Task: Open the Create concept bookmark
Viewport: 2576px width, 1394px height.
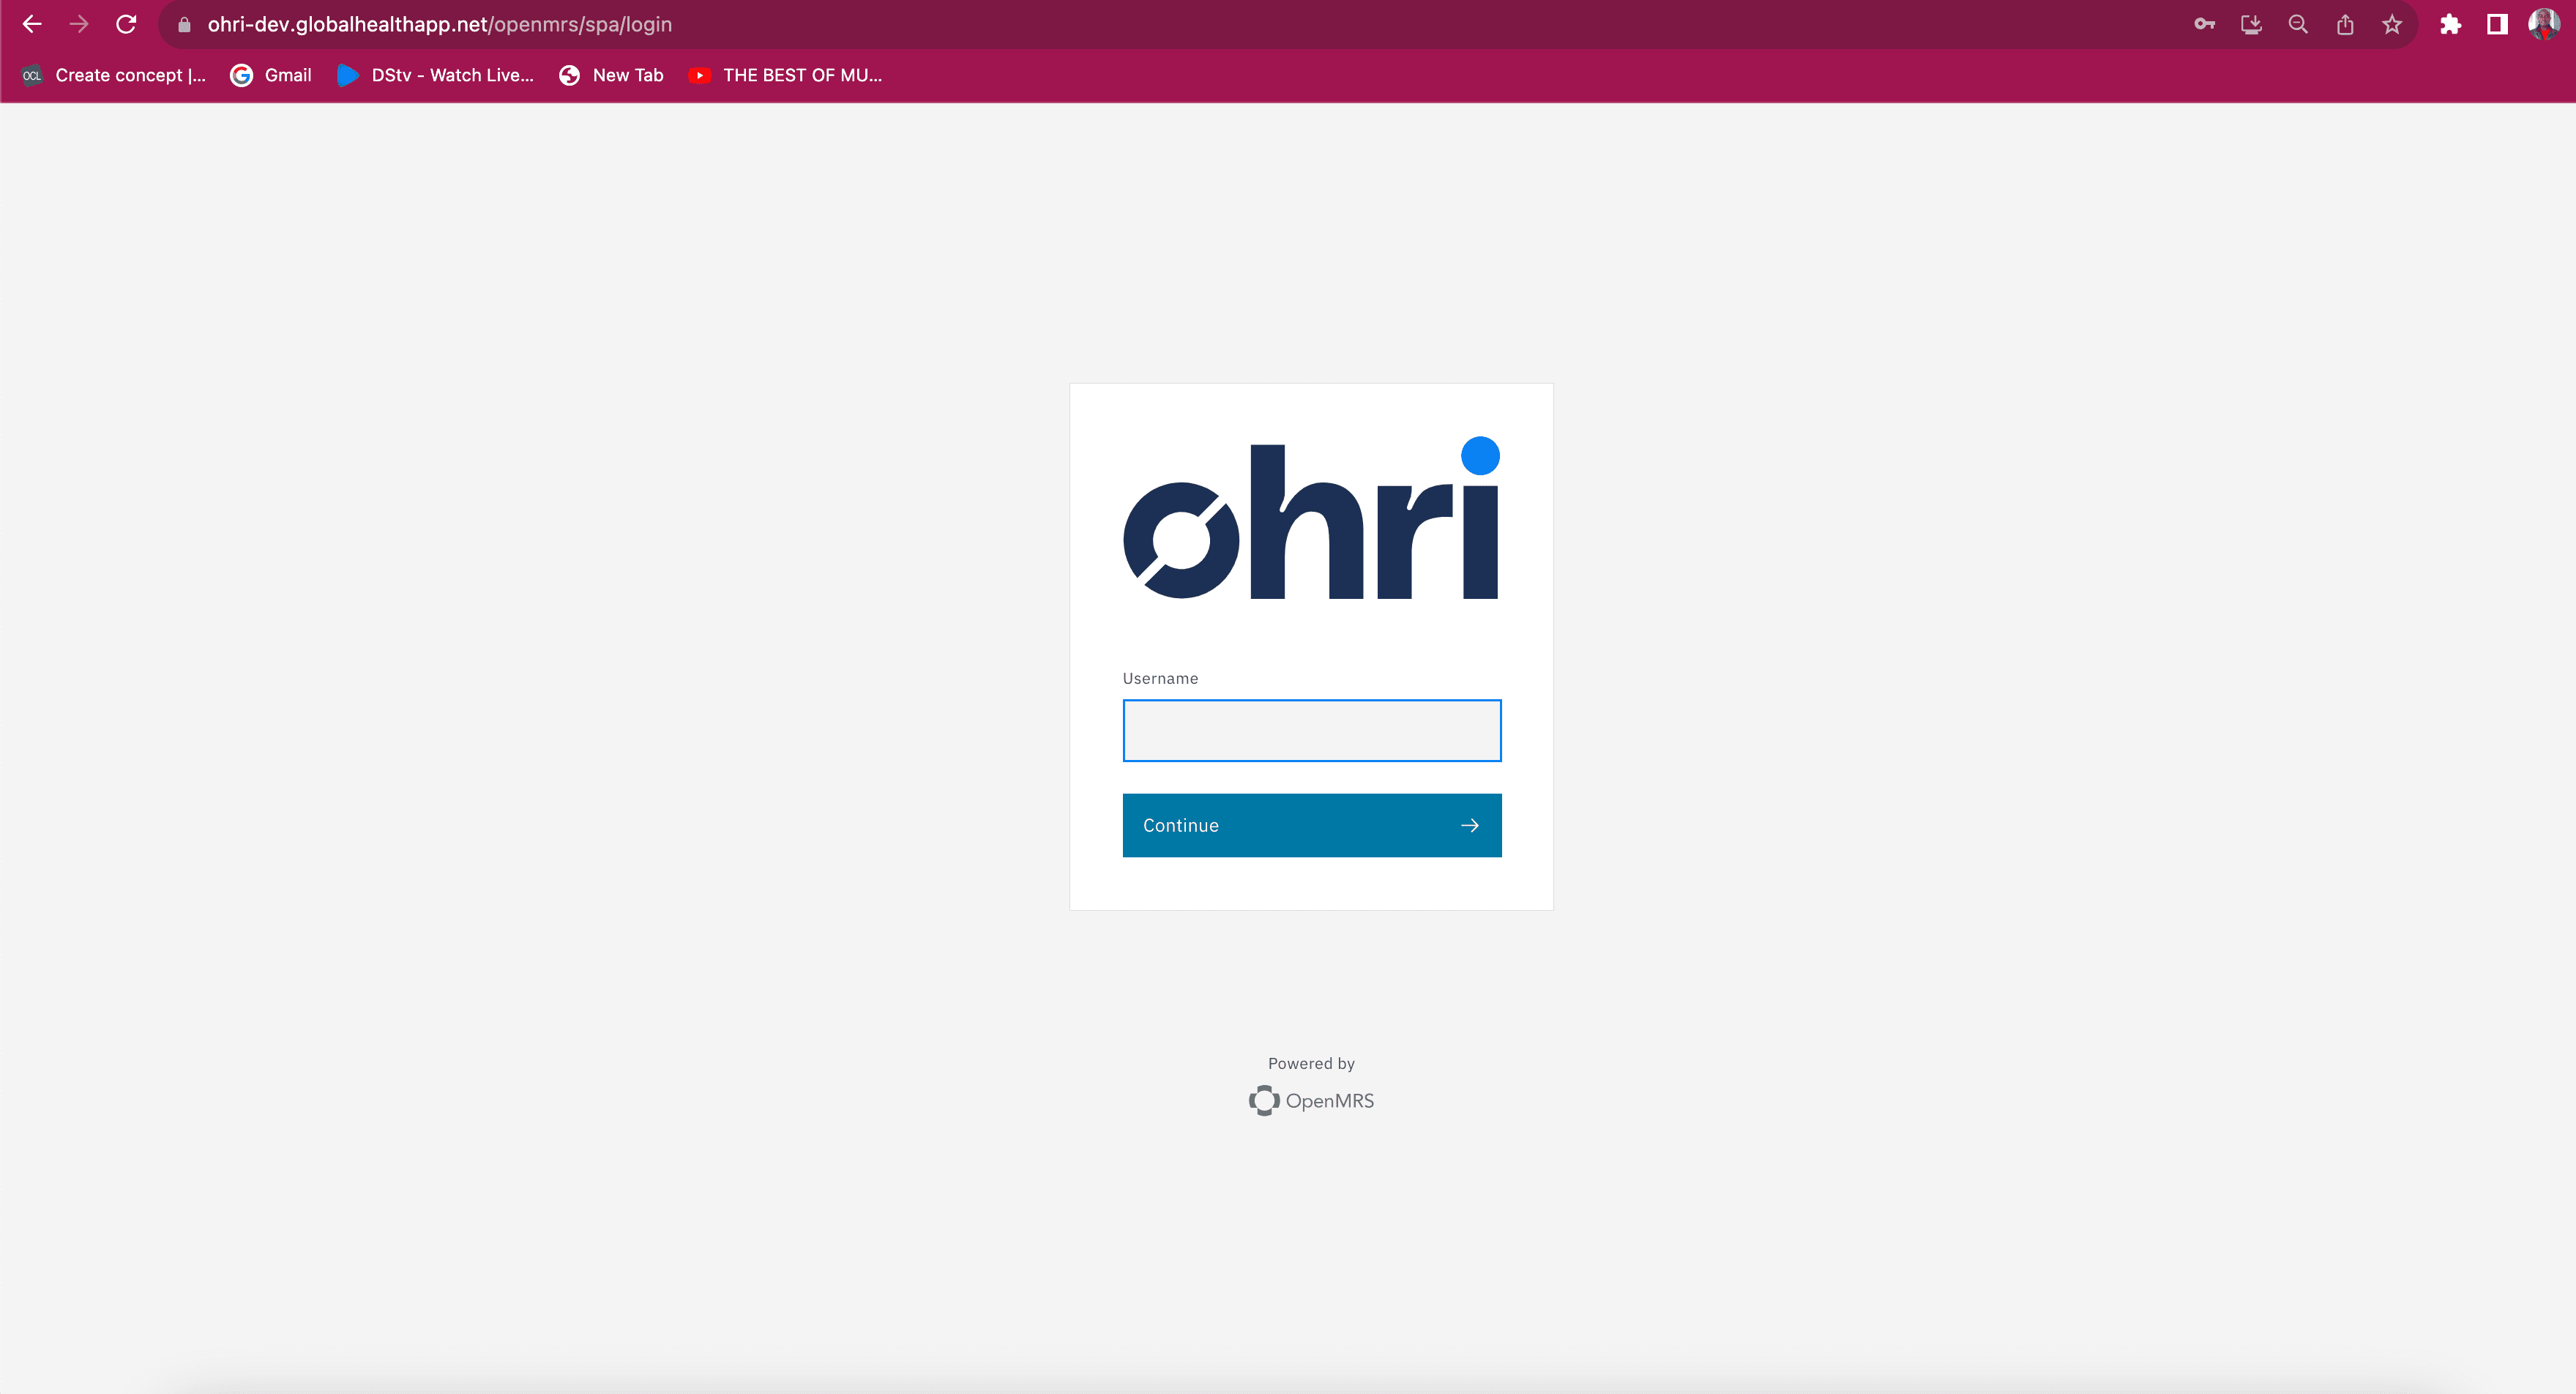Action: tap(114, 75)
